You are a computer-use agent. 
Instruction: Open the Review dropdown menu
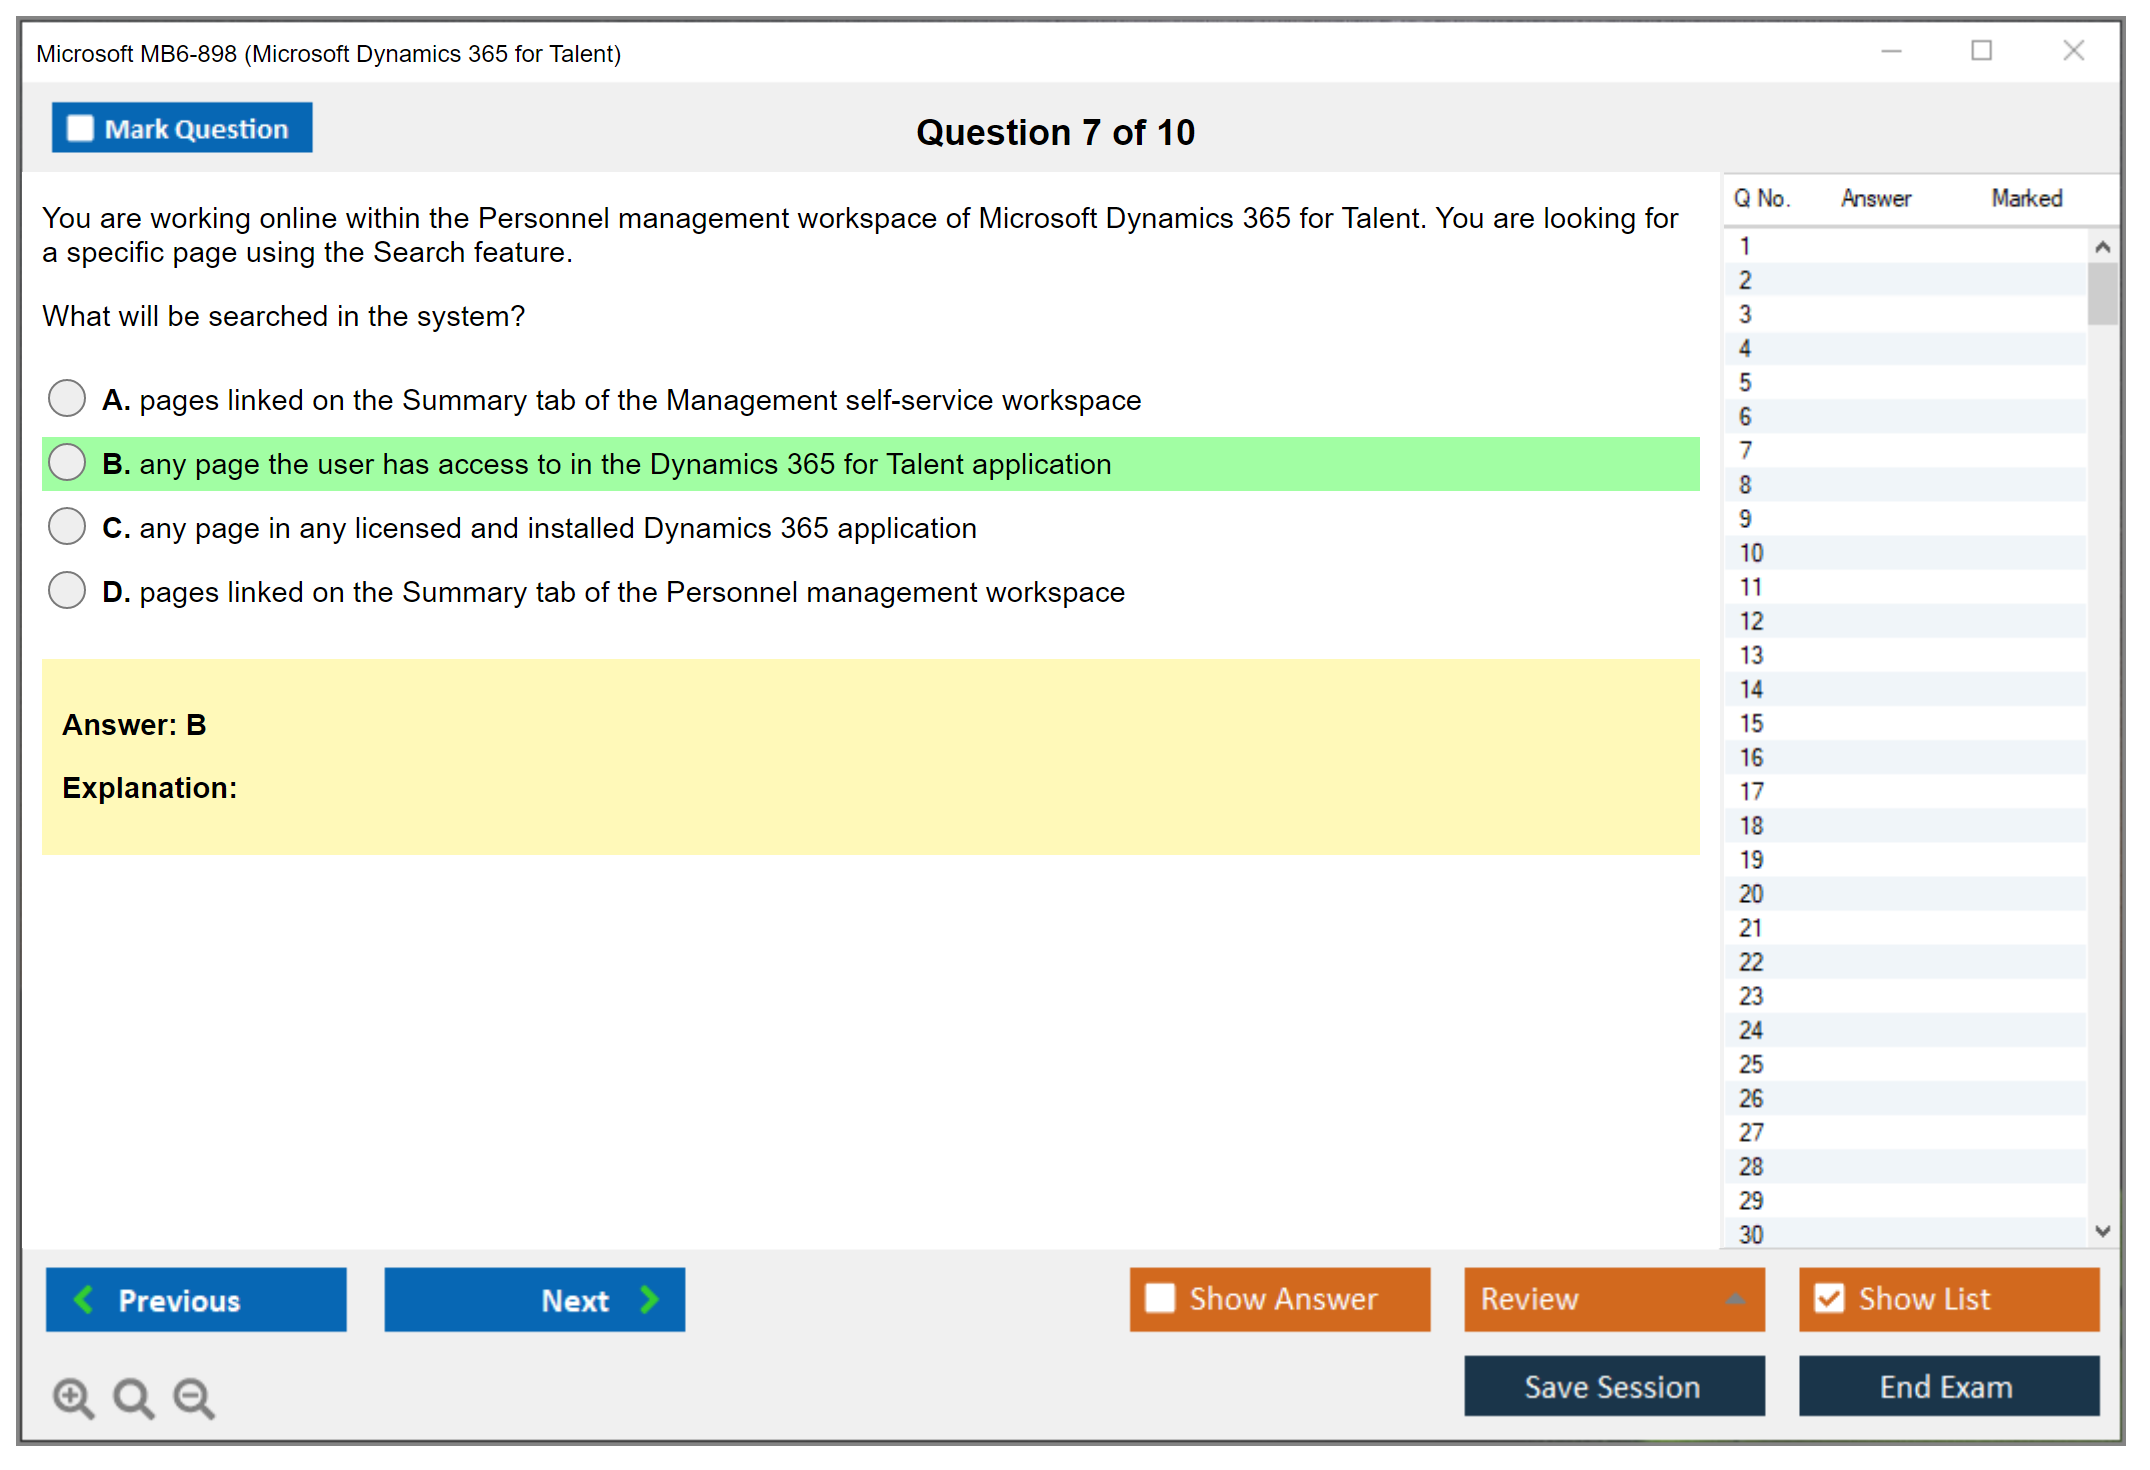click(1613, 1298)
